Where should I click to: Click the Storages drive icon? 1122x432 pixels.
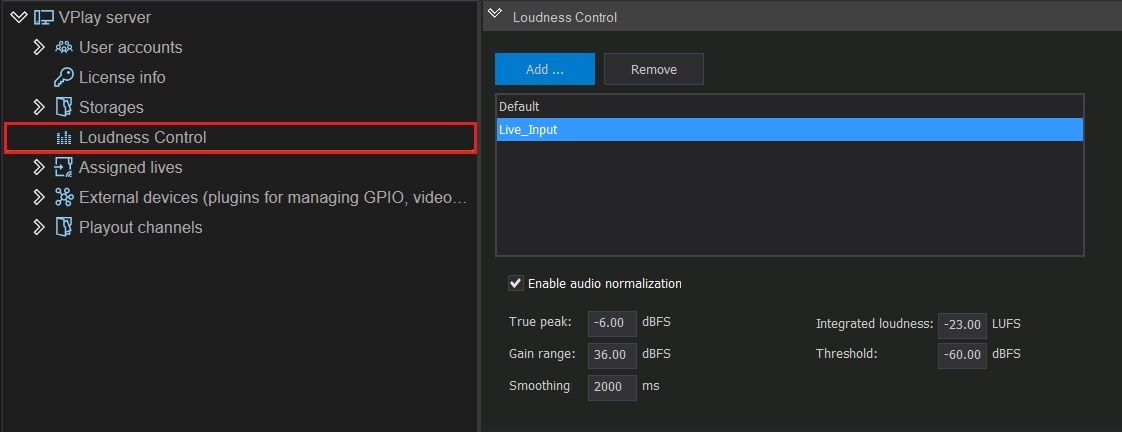click(x=64, y=107)
